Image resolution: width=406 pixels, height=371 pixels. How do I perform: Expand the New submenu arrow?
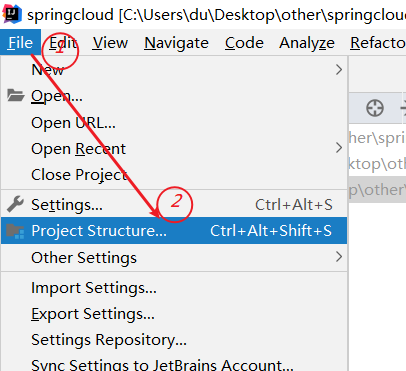click(339, 70)
